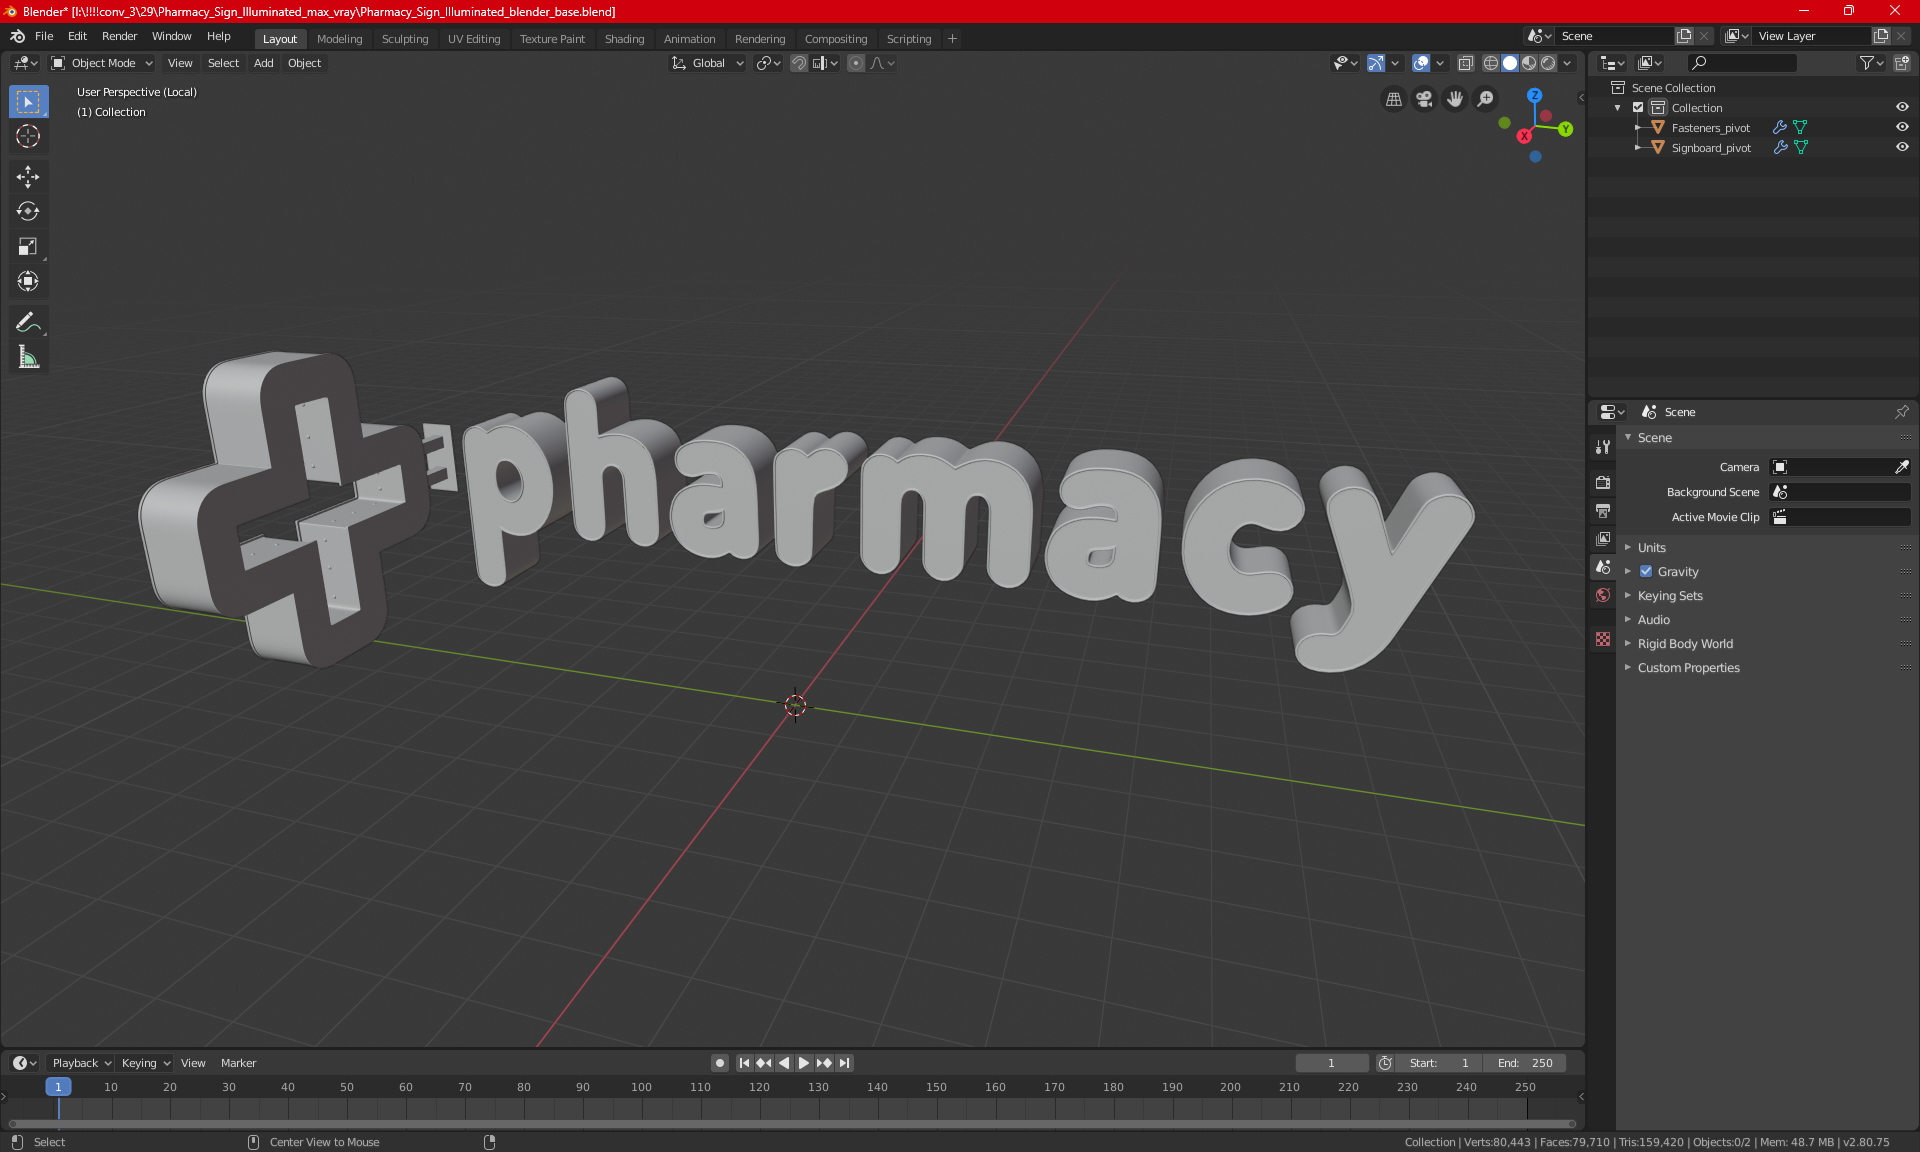Hide Signboard_pivot with its eye icon

(x=1902, y=148)
